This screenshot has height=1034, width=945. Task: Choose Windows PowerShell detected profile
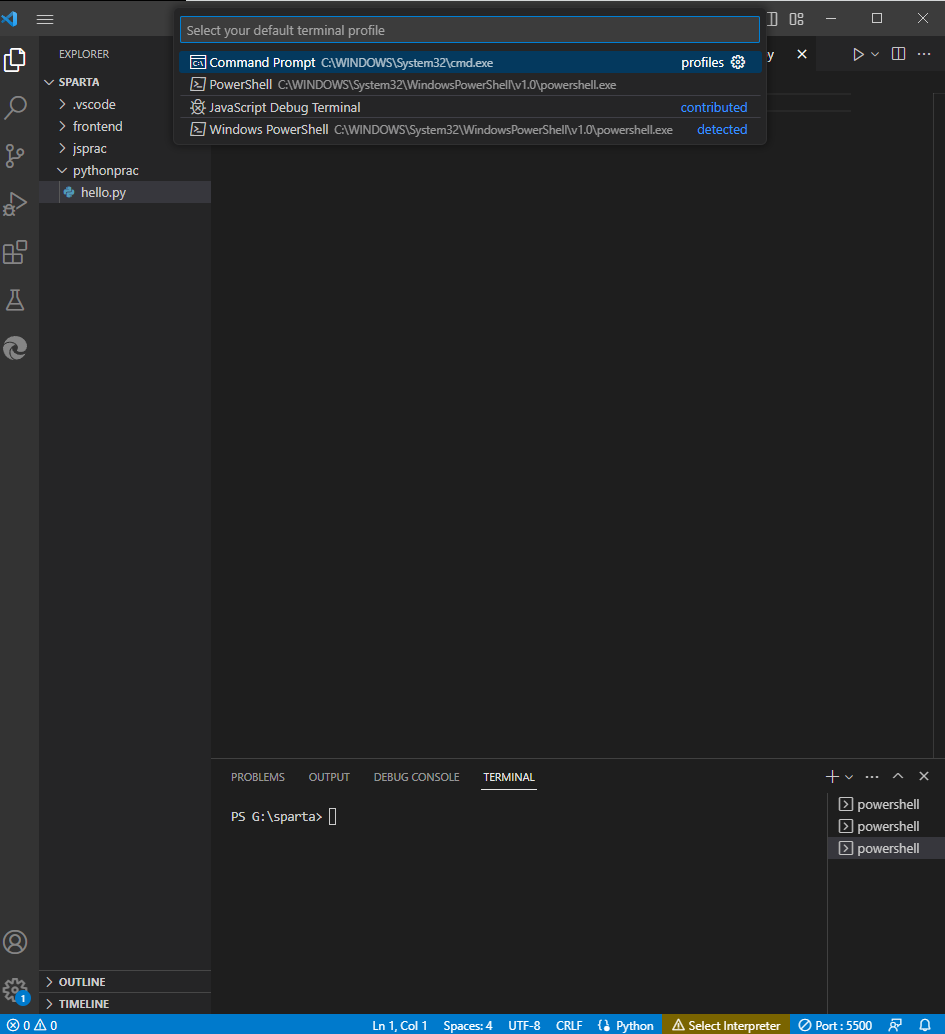[470, 129]
